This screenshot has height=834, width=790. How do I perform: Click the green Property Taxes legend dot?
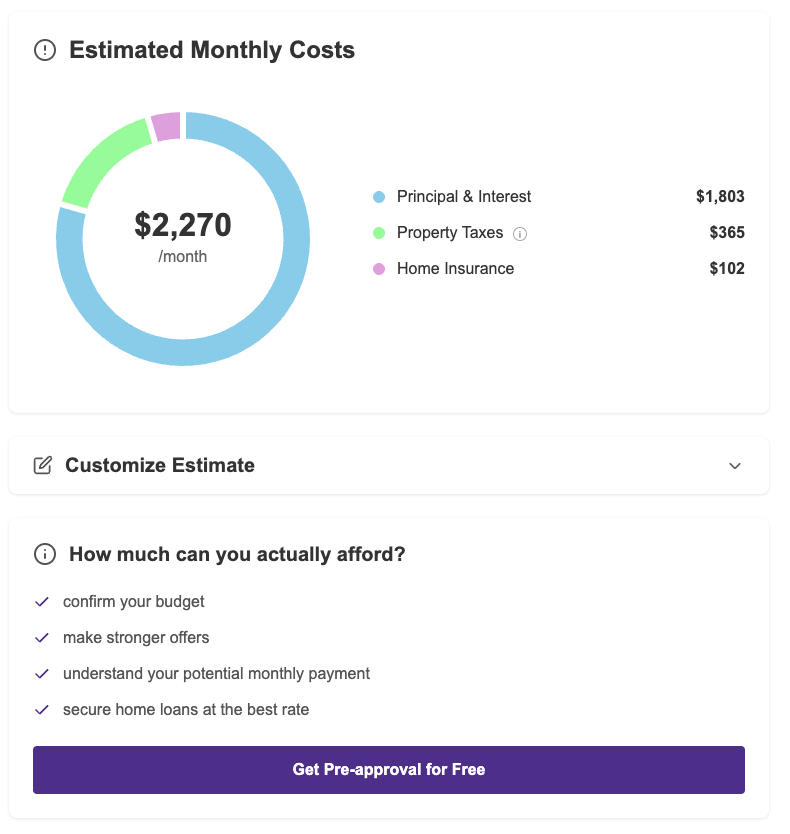click(379, 233)
